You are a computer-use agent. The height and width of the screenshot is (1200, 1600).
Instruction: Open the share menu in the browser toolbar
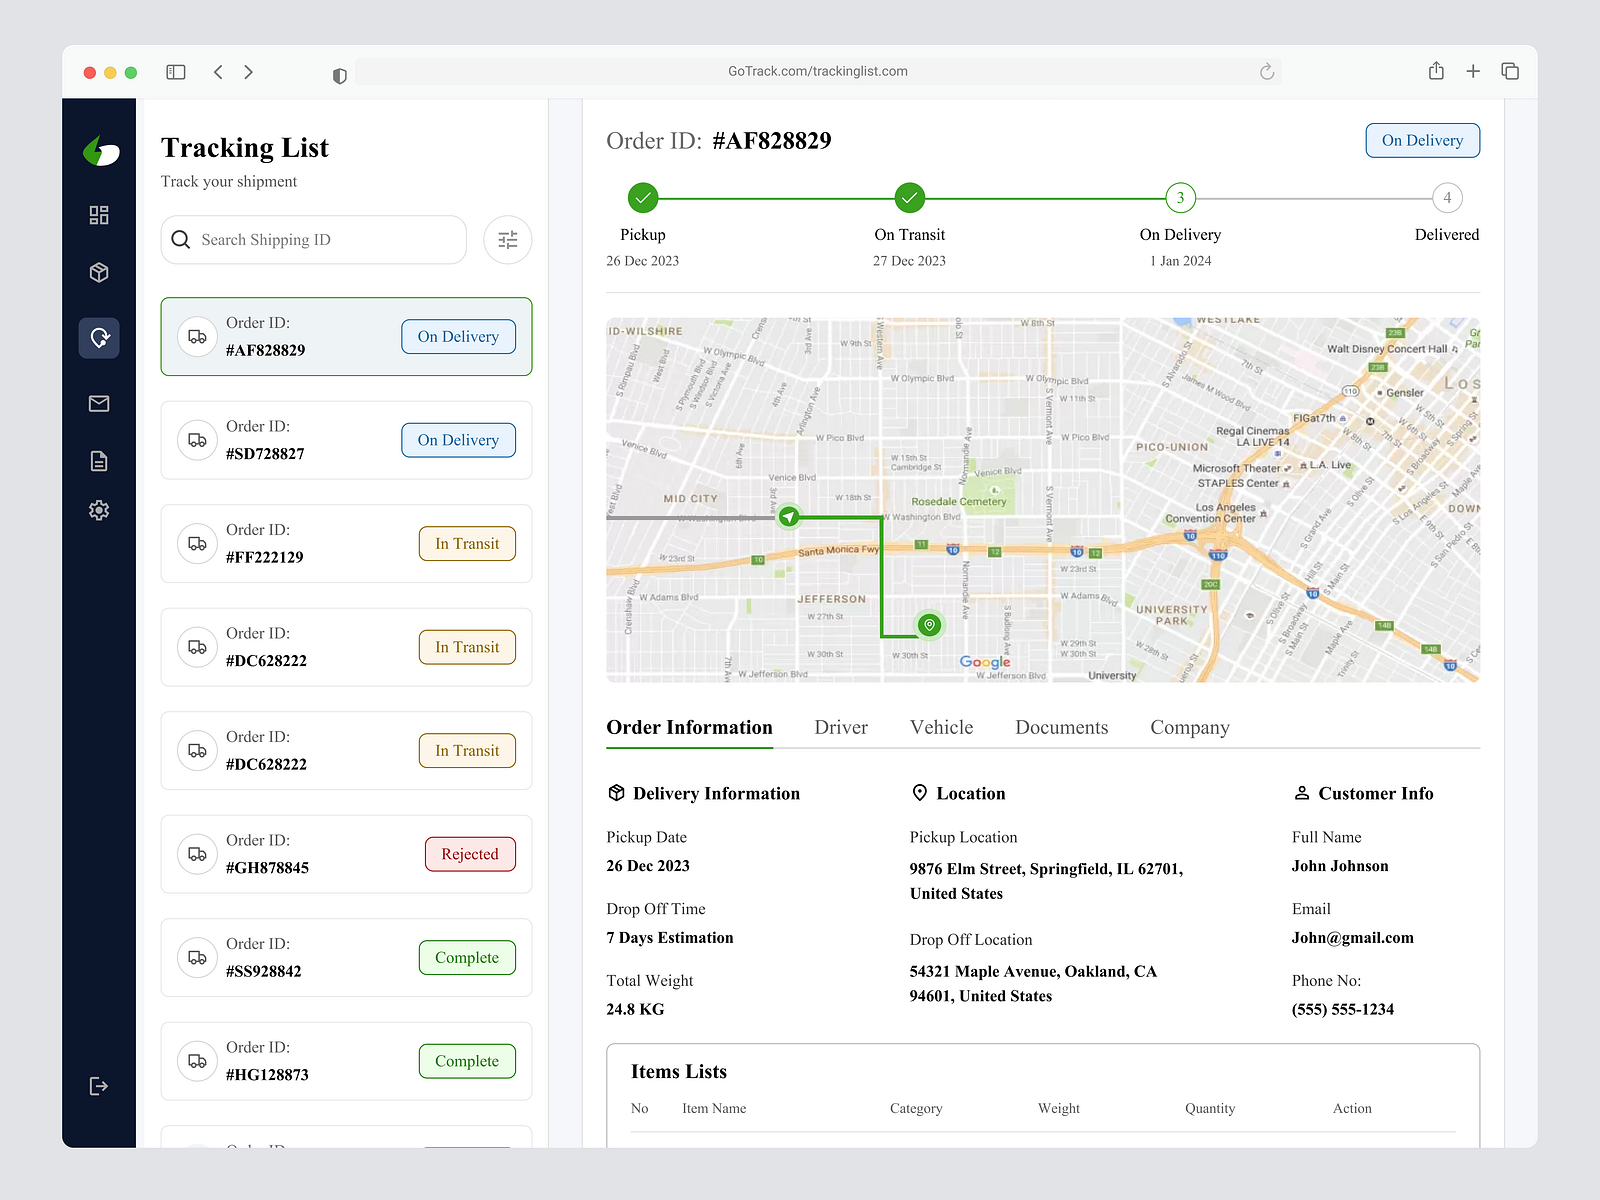click(1437, 71)
